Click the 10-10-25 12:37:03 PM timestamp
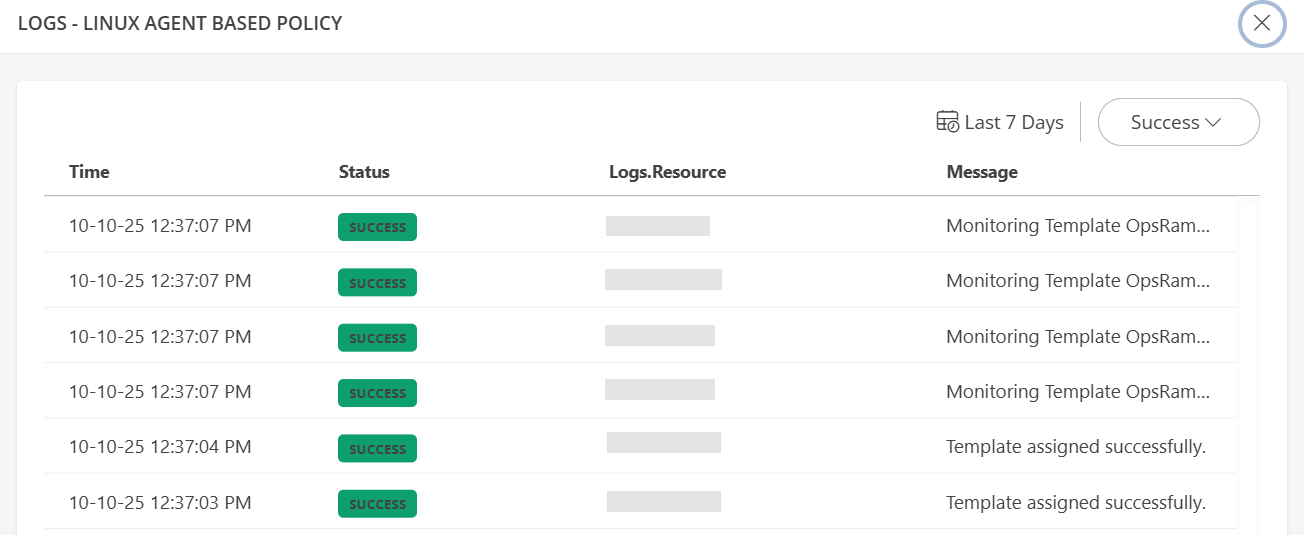This screenshot has height=536, width=1304. point(160,502)
